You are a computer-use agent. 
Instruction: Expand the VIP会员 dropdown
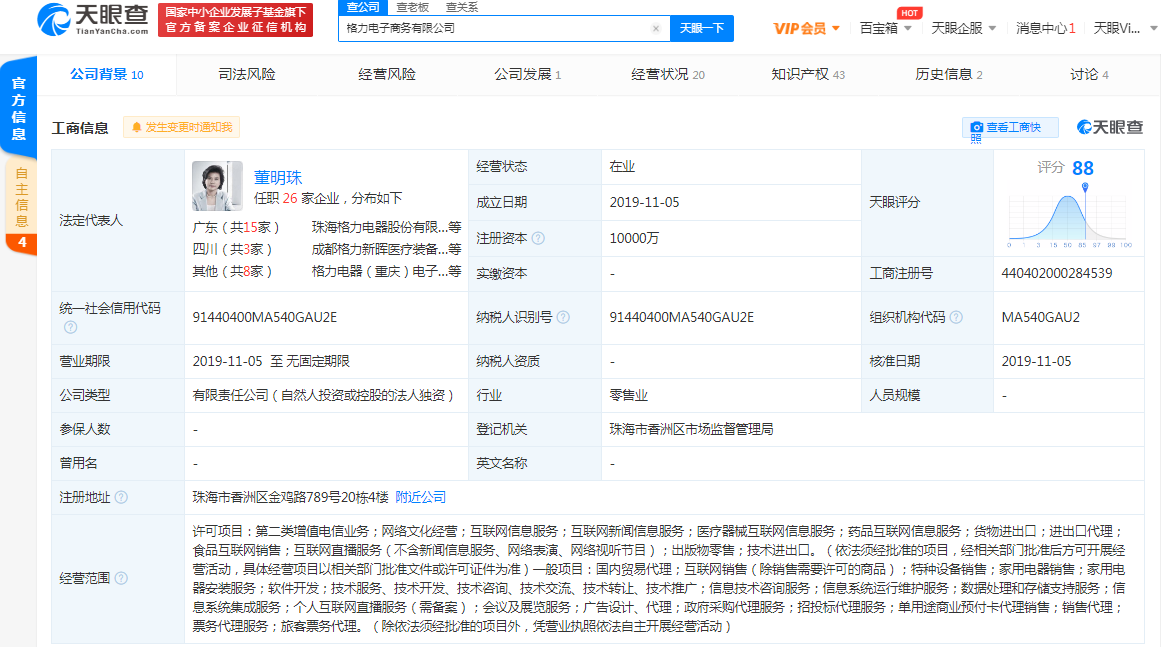pyautogui.click(x=807, y=28)
